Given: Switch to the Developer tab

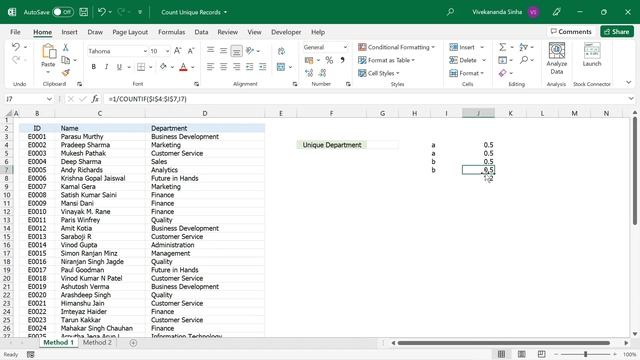Looking at the screenshot, I should tap(286, 32).
